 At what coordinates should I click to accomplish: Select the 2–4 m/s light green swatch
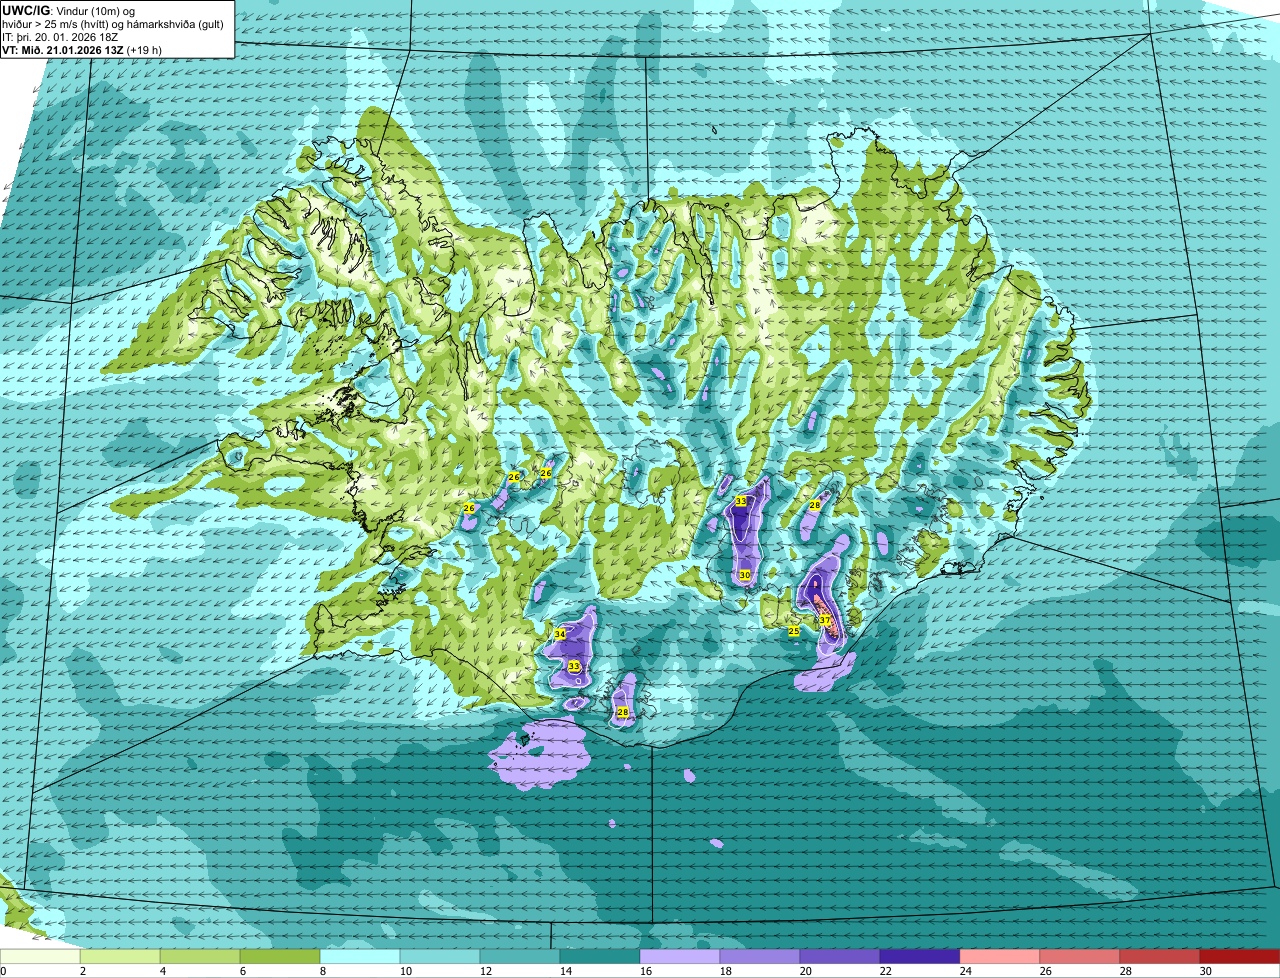(120, 957)
